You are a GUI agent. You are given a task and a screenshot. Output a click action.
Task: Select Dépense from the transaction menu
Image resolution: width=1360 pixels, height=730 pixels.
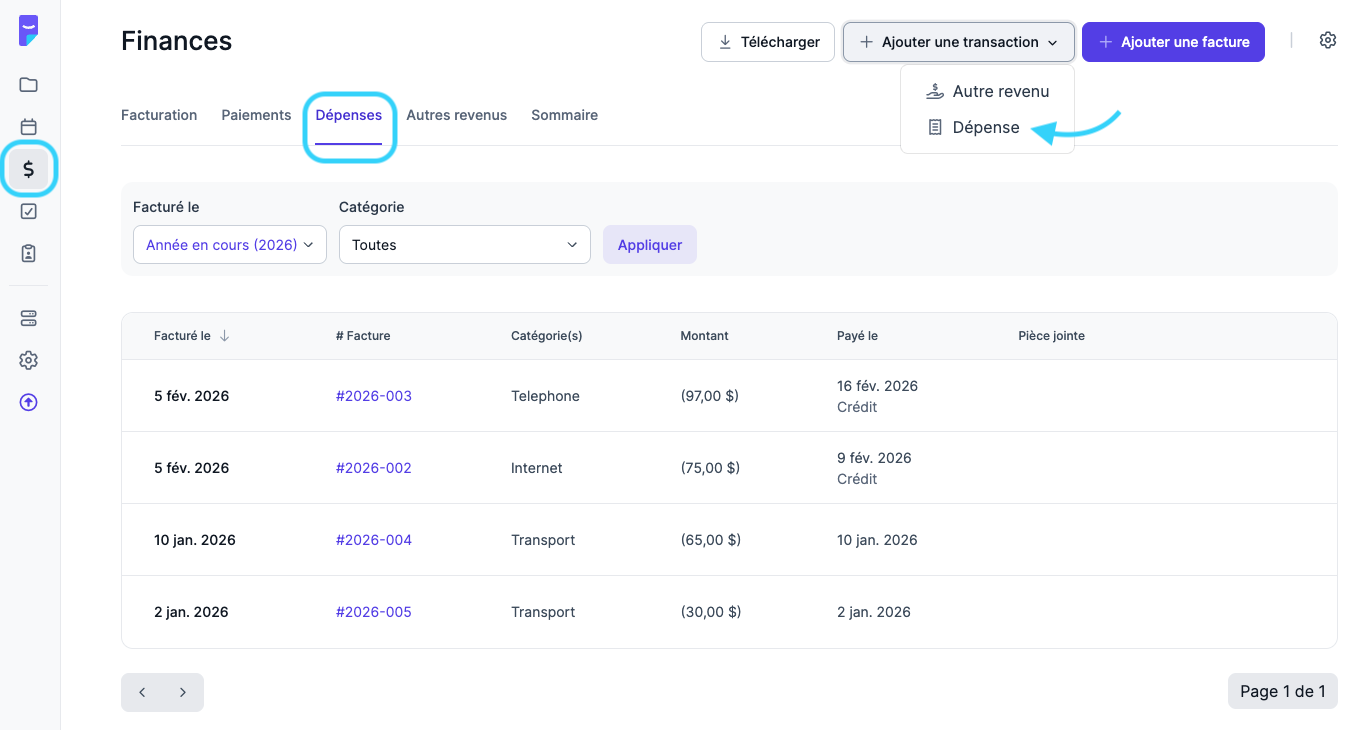[985, 128]
